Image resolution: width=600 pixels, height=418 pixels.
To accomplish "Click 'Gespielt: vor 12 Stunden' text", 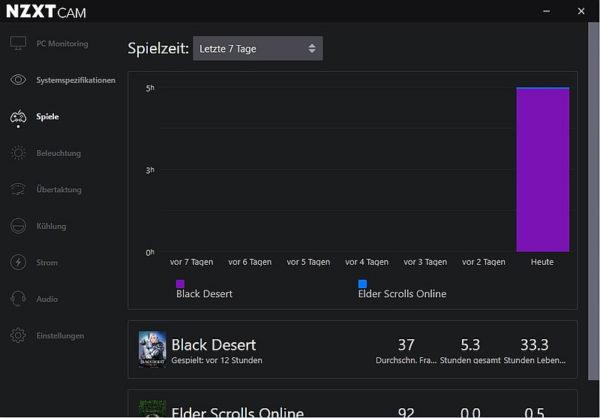I will click(x=217, y=360).
